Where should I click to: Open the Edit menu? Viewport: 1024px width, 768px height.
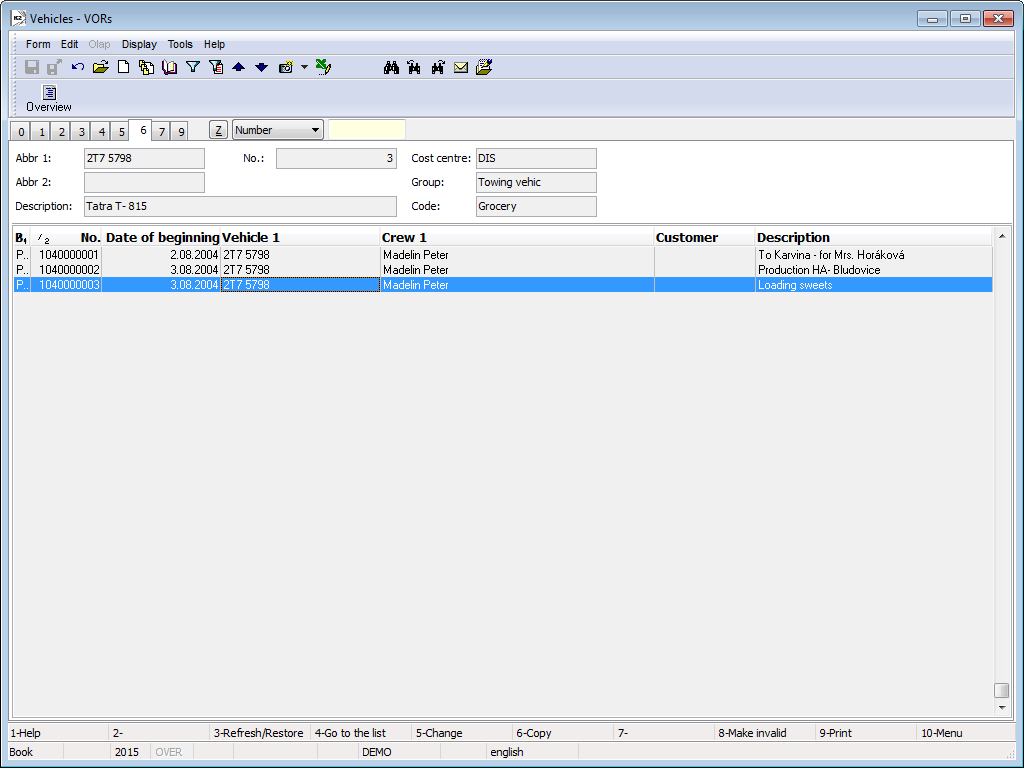(69, 44)
